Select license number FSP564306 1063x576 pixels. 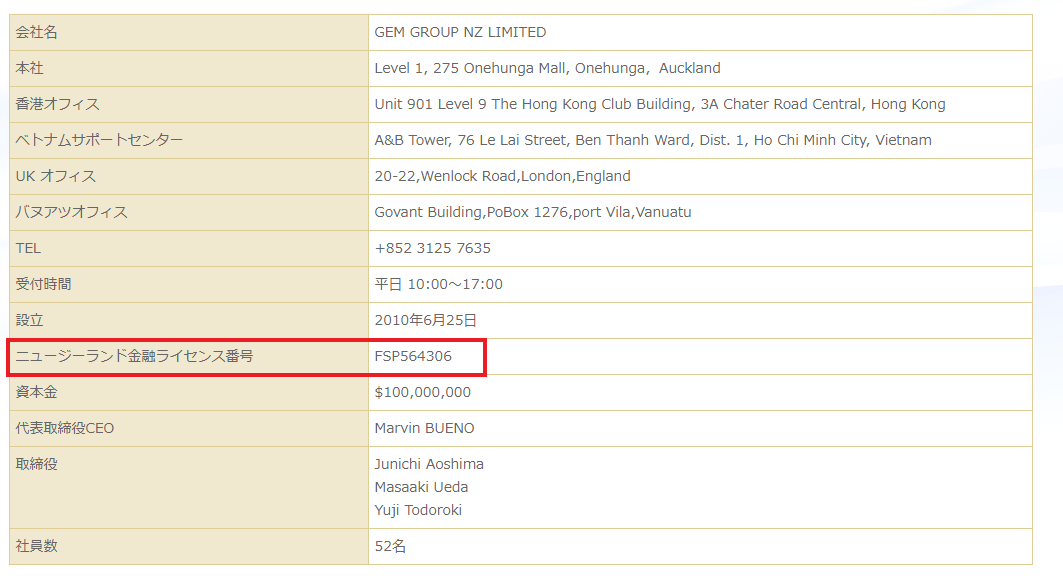413,356
